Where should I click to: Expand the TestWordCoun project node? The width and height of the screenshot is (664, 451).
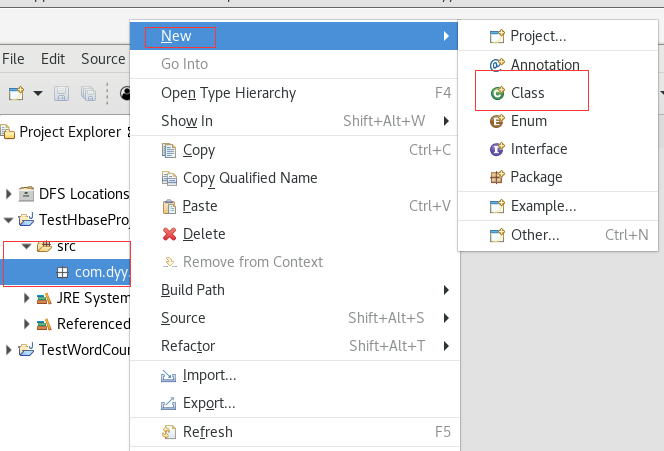8,350
